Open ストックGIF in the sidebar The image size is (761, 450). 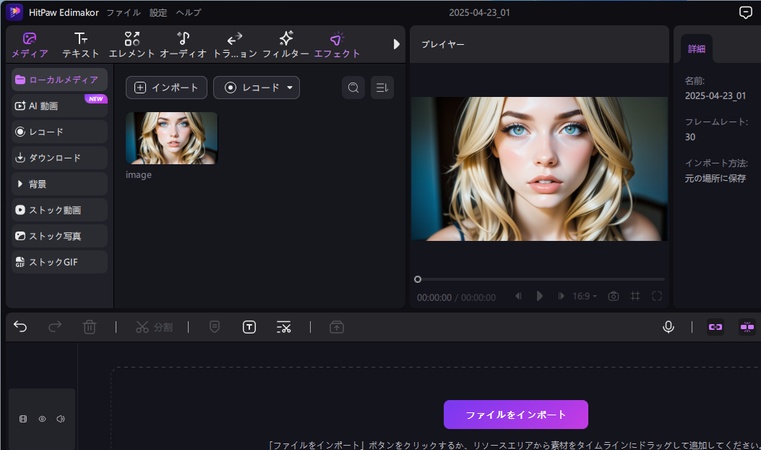pyautogui.click(x=60, y=262)
